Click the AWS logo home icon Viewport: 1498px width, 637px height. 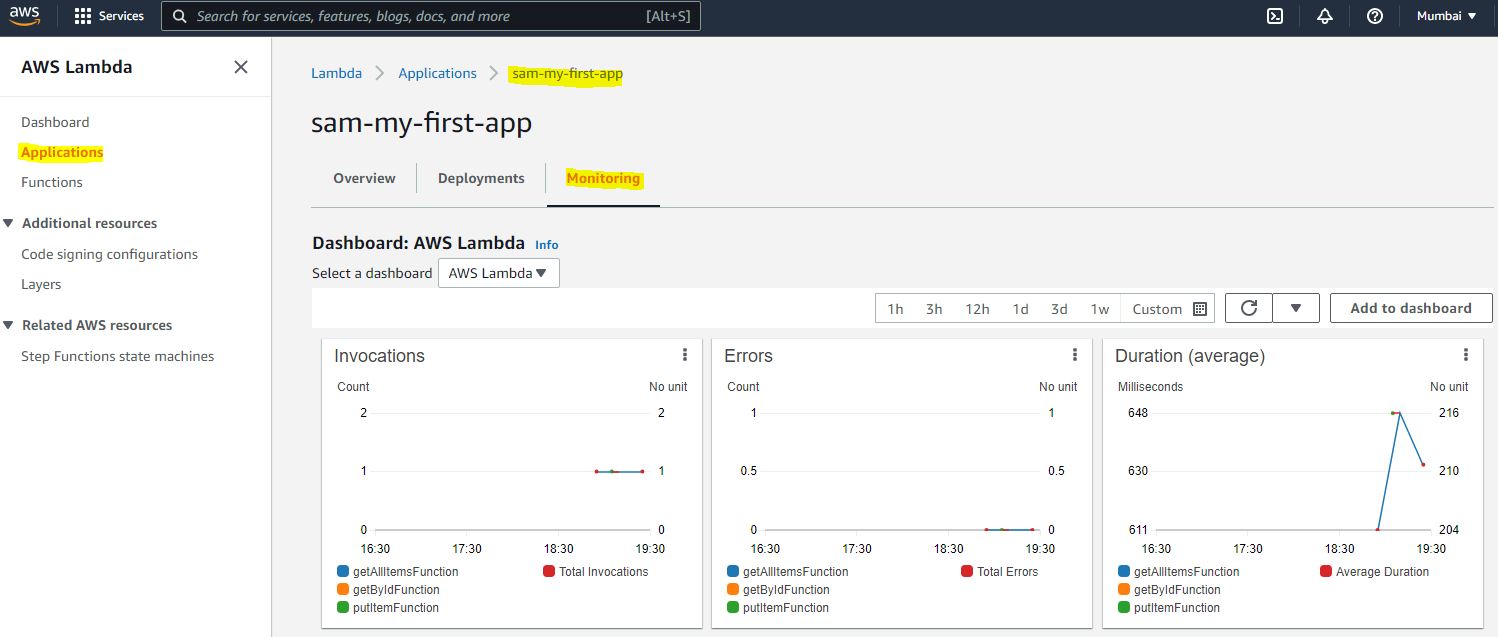tap(25, 15)
